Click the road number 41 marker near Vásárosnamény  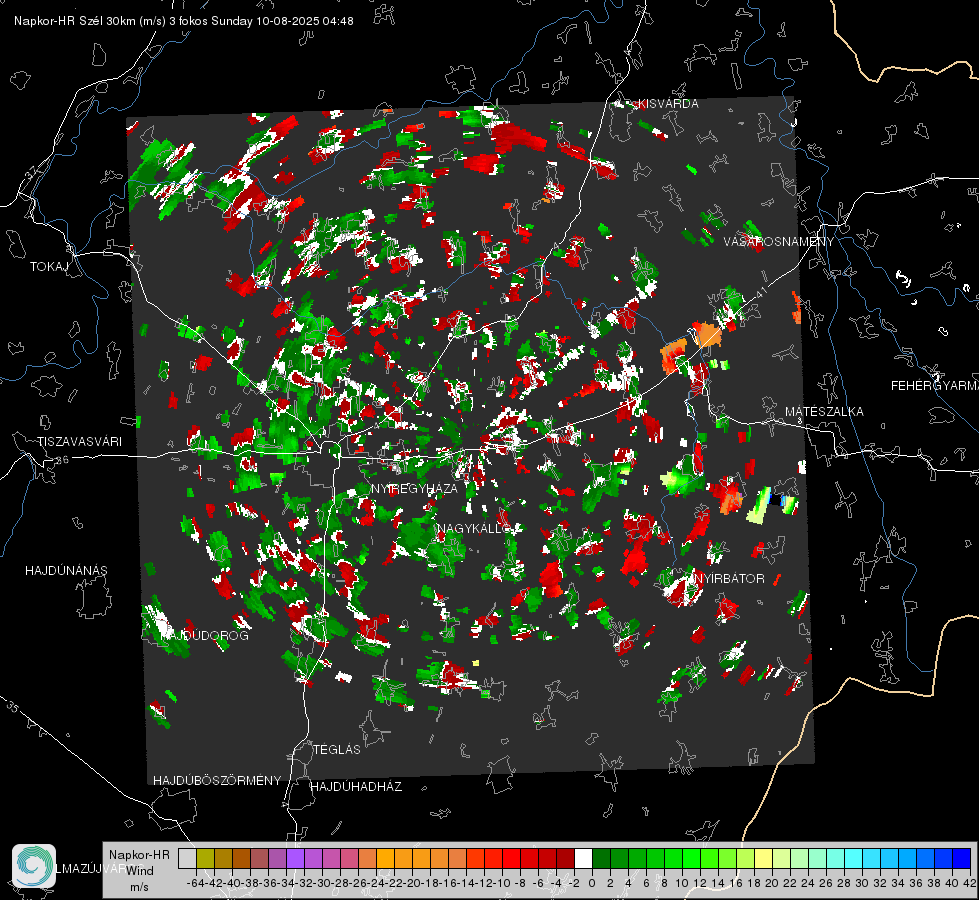[x=761, y=291]
